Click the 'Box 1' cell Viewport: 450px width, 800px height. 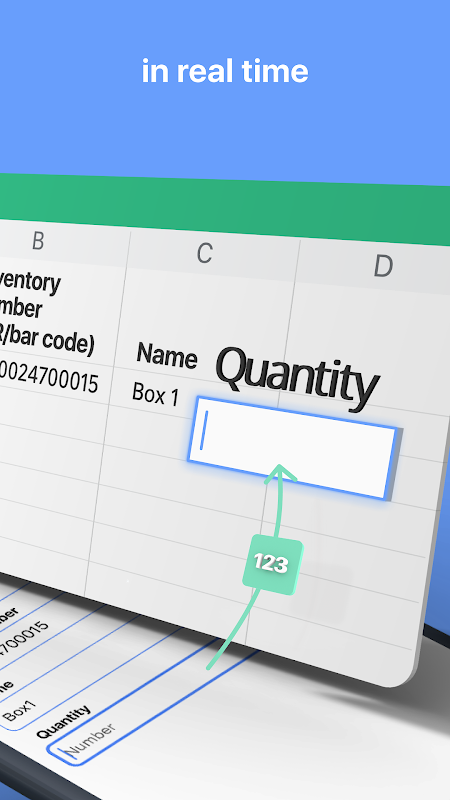coord(155,394)
